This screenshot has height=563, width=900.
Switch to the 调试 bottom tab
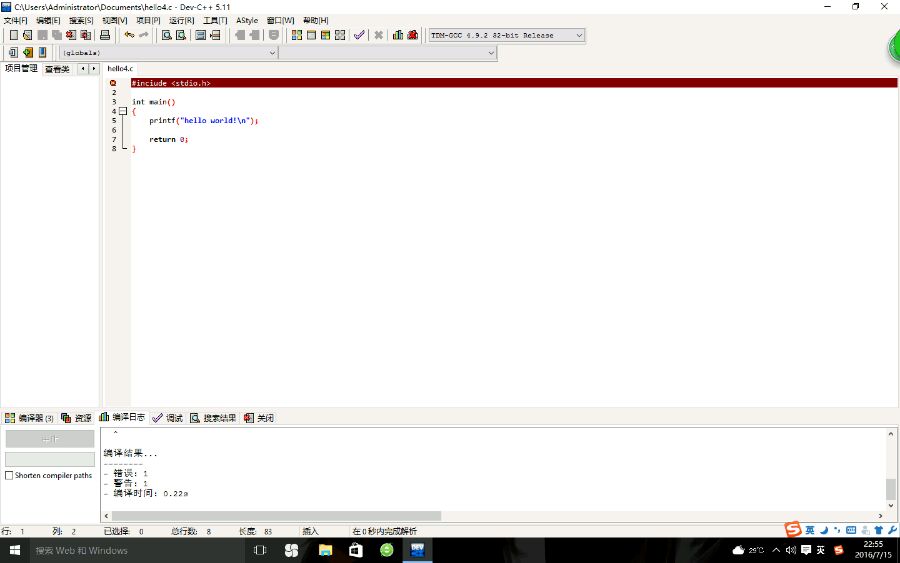(x=168, y=418)
